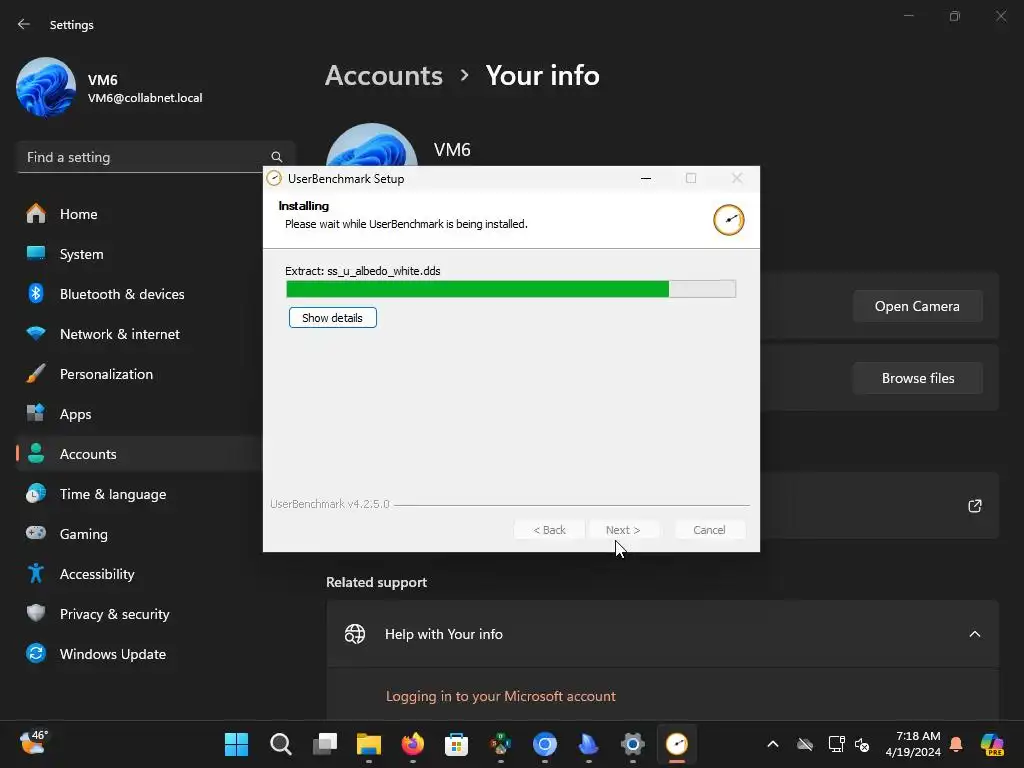Open Time & language settings

tap(138, 494)
